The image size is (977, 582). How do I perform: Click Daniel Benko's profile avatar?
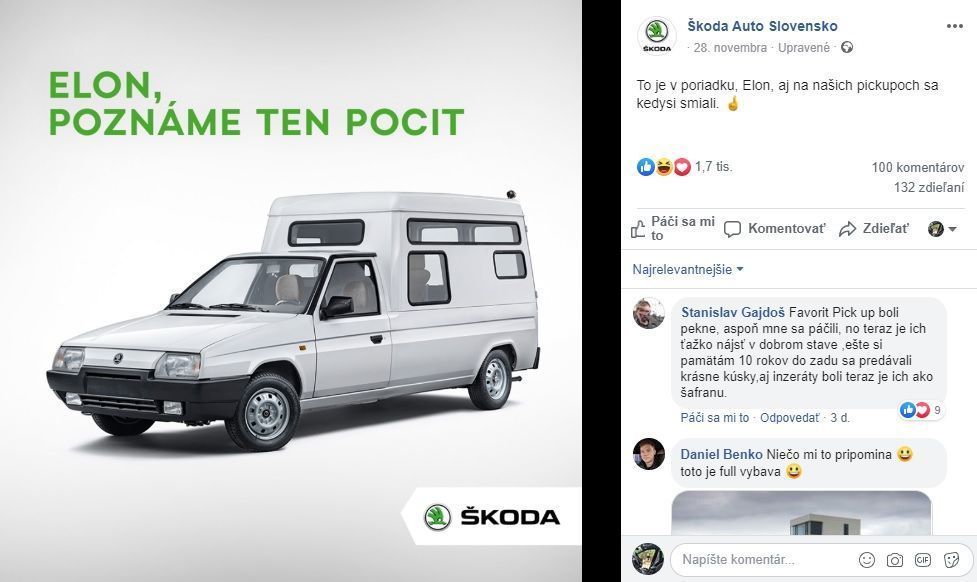649,454
